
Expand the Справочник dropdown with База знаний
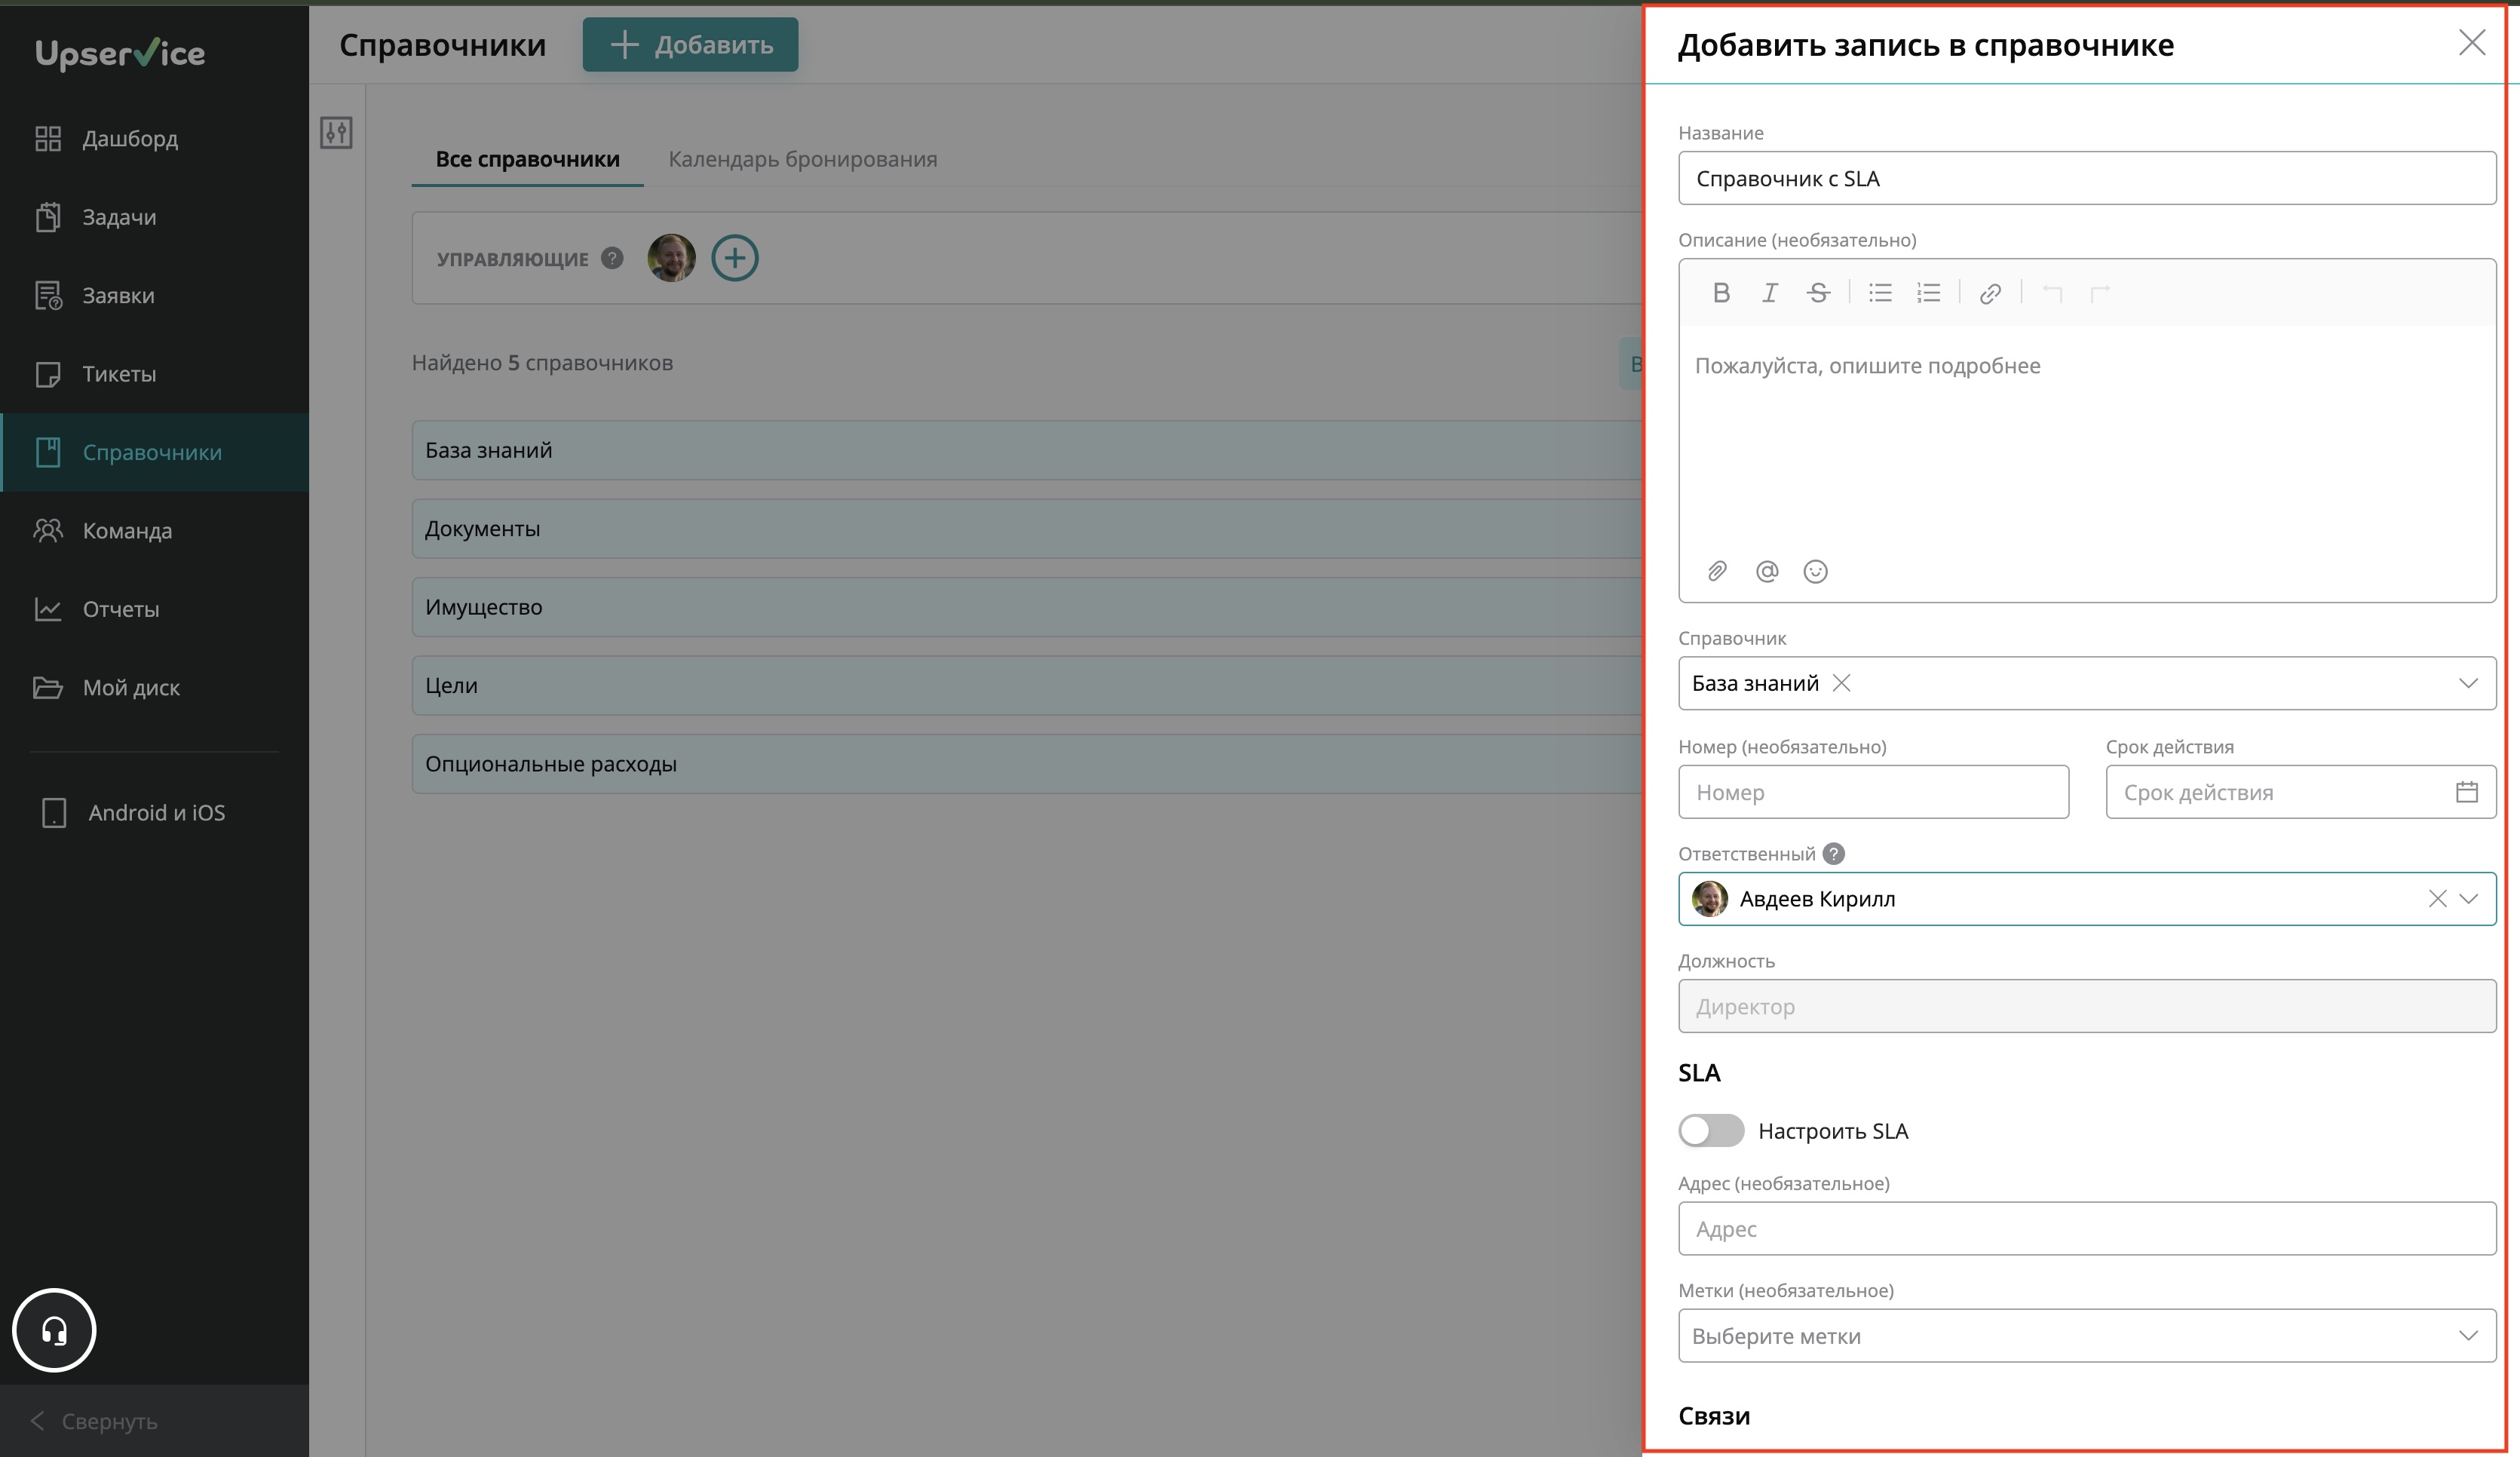point(2467,683)
